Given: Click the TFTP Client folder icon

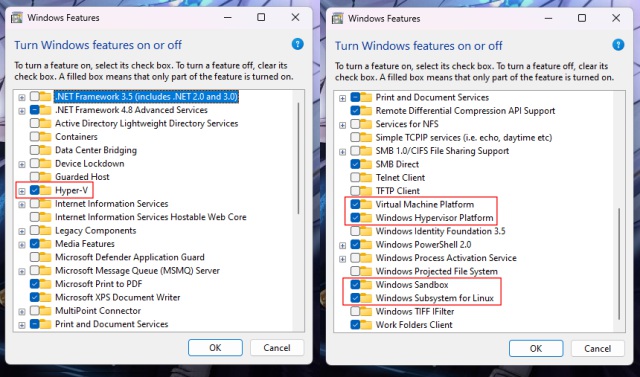Looking at the screenshot, I should pos(366,191).
